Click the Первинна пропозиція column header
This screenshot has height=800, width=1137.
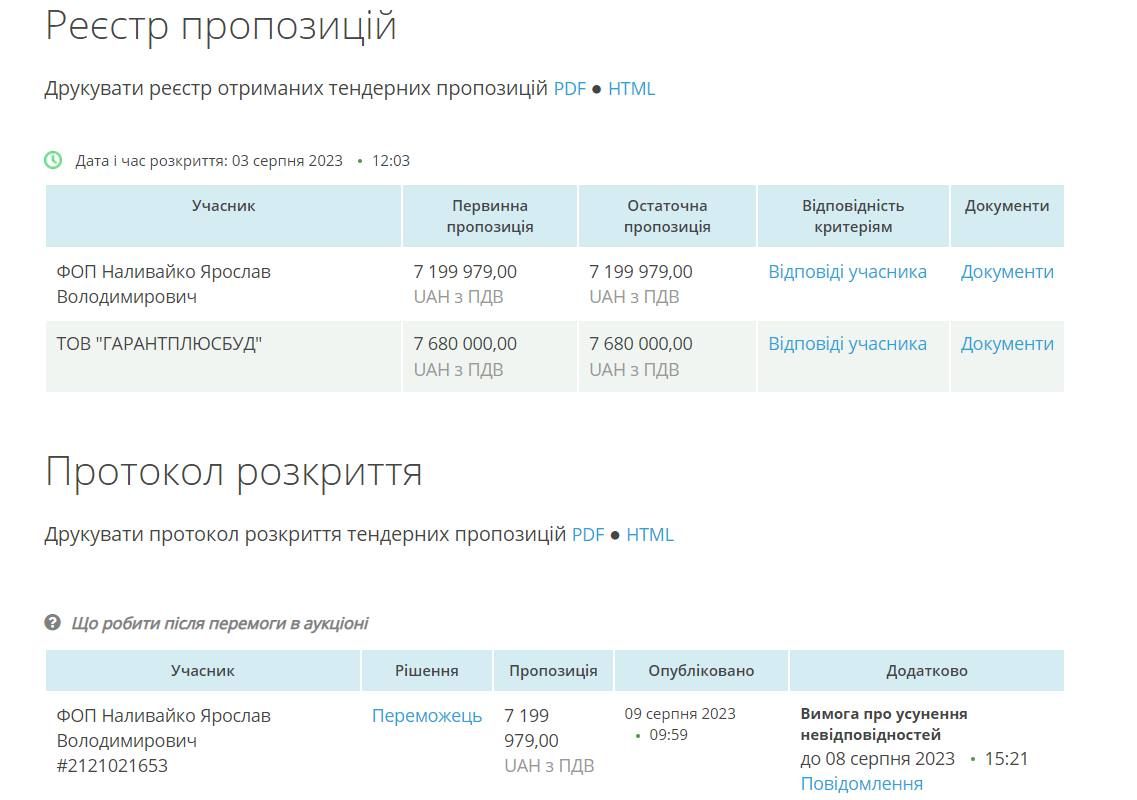pyautogui.click(x=490, y=216)
